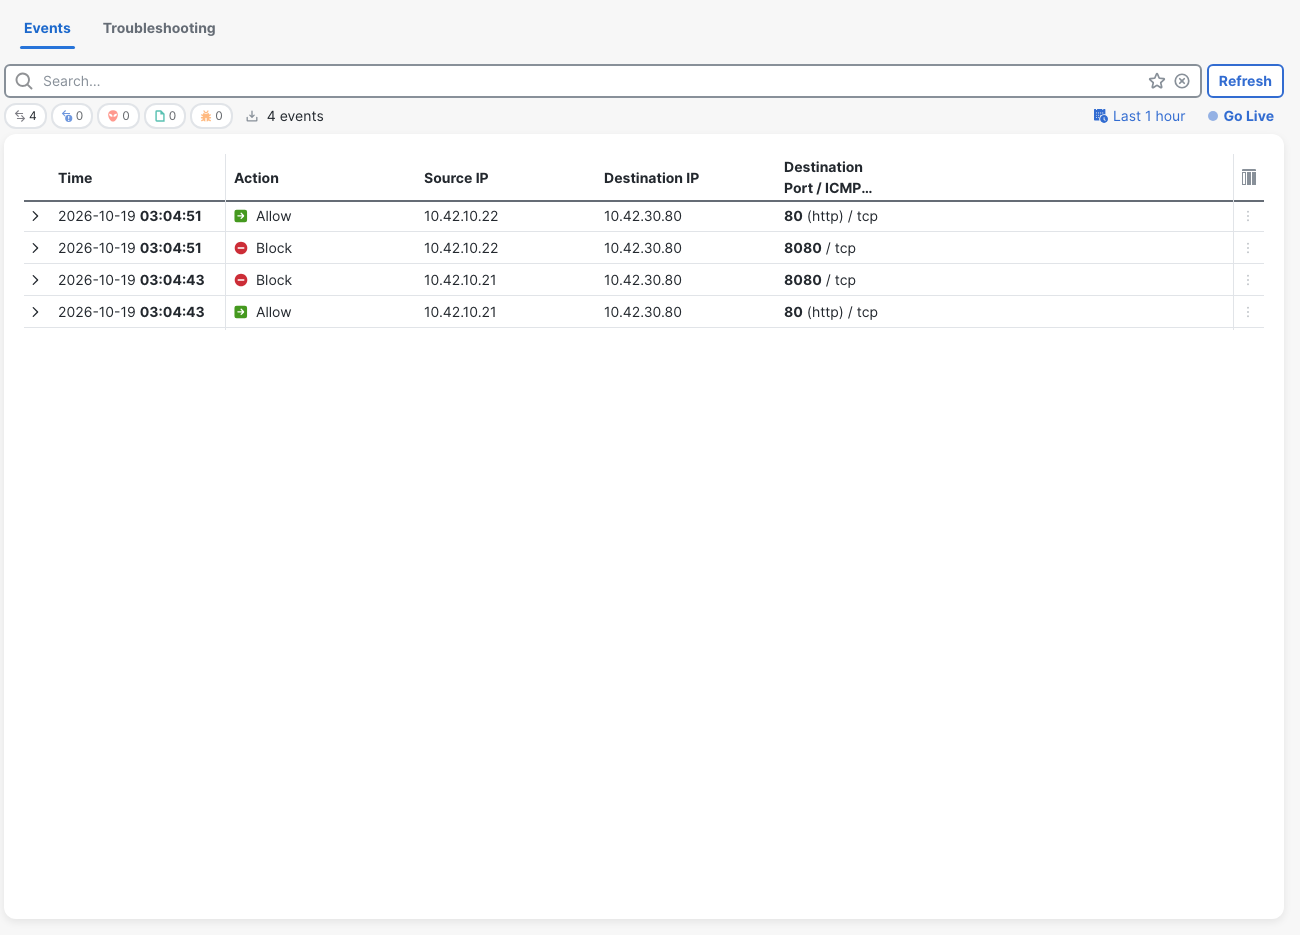1300x935 pixels.
Task: Open row menu for 10.42.10.22 Allow event
Action: pos(1248,216)
